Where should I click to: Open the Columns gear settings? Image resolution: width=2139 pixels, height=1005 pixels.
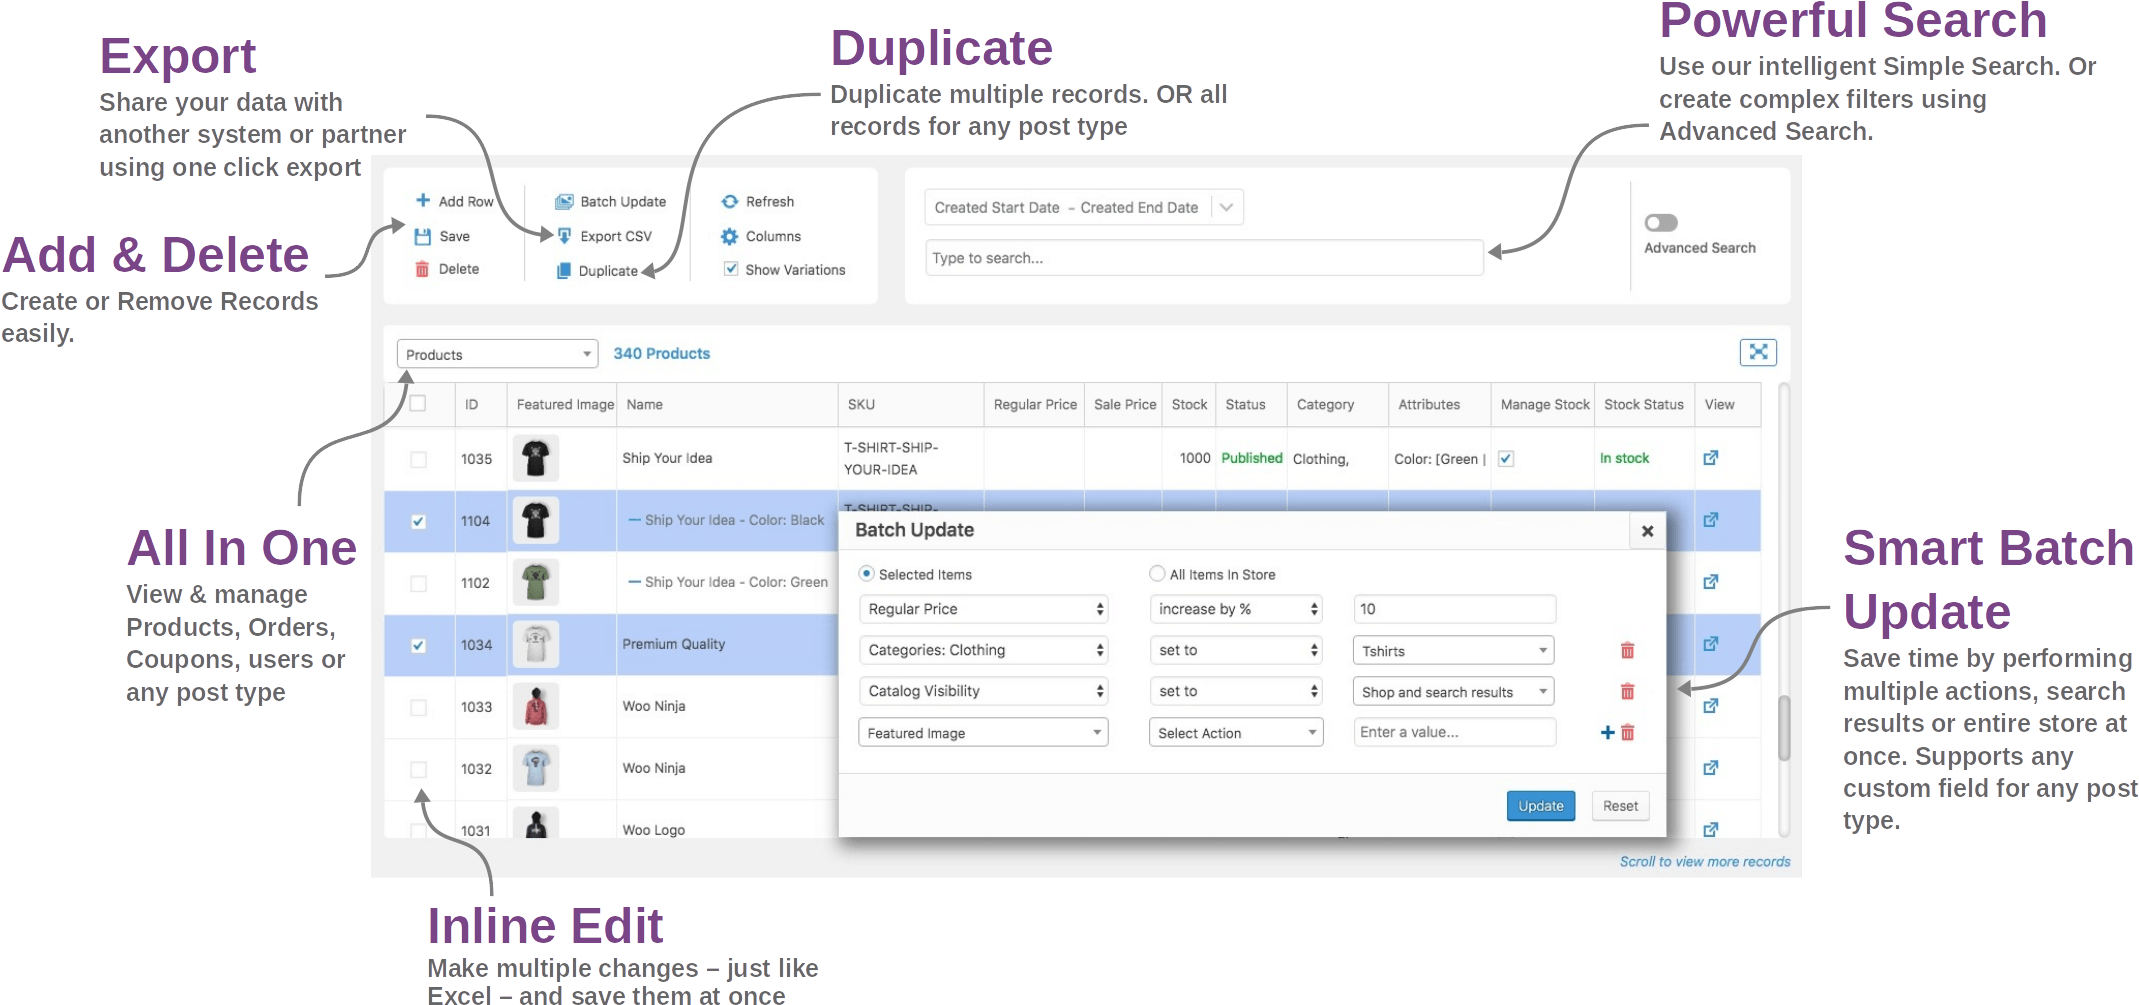(x=730, y=237)
